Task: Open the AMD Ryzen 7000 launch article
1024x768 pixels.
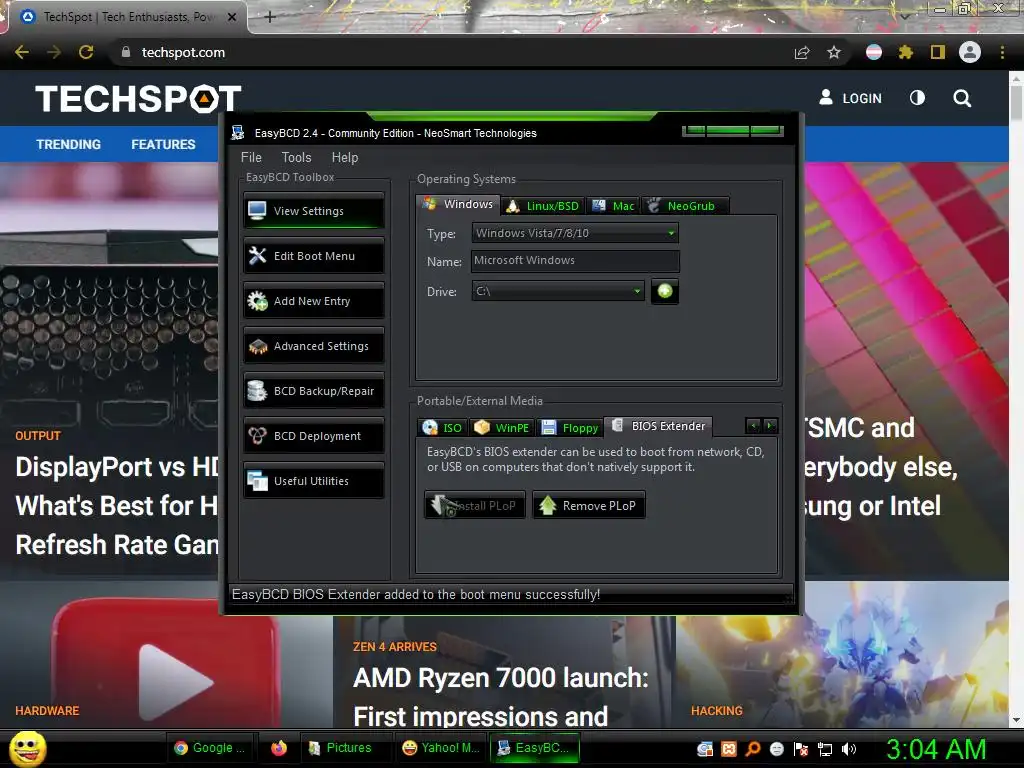Action: 501,696
